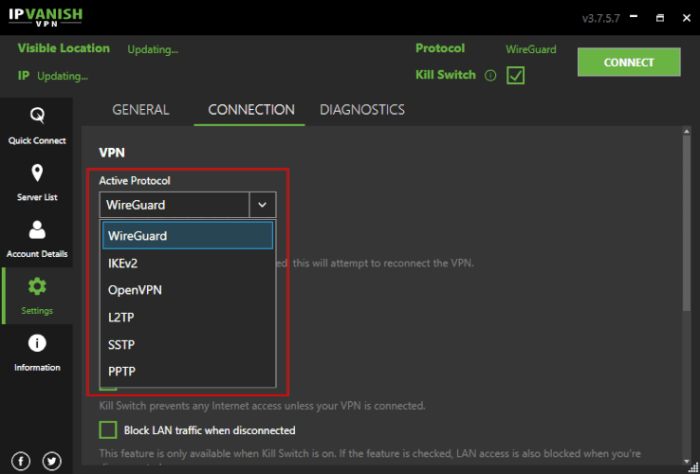
Task: Select WireGuard in the protocol list
Action: pos(188,235)
